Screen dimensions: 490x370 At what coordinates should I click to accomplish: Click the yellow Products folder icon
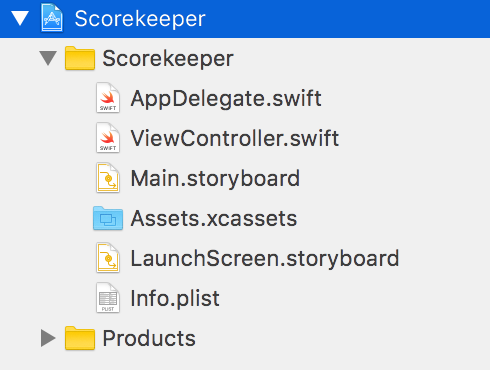tap(80, 338)
